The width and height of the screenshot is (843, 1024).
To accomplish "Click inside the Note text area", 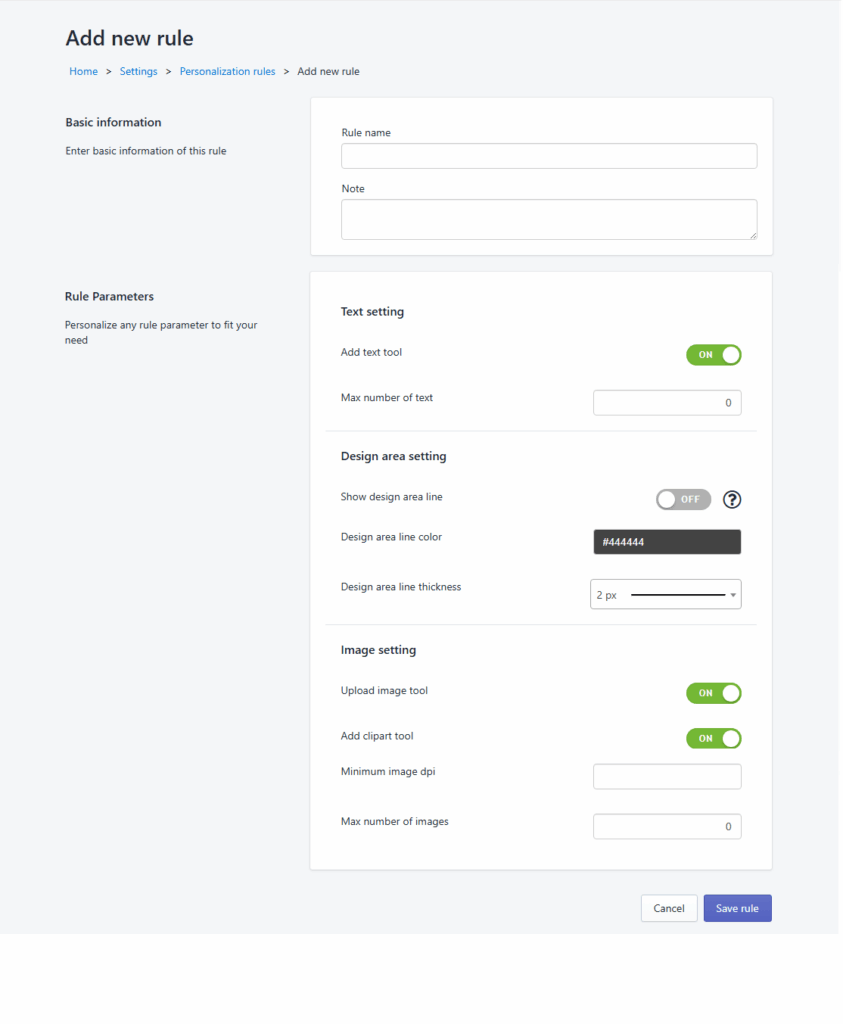I will click(549, 219).
